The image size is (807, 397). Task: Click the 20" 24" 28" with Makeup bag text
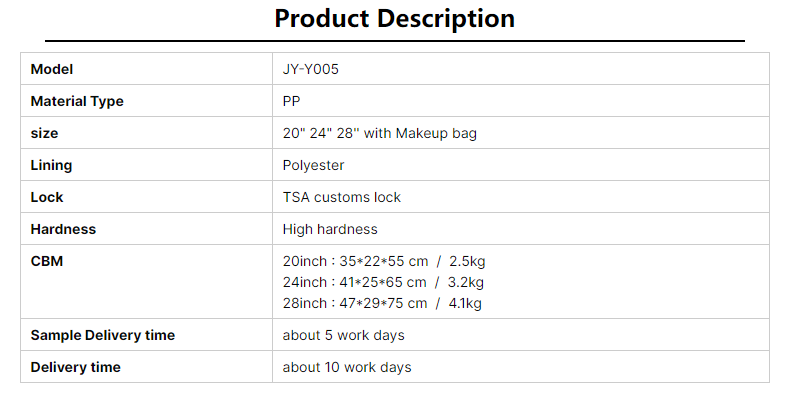point(379,133)
